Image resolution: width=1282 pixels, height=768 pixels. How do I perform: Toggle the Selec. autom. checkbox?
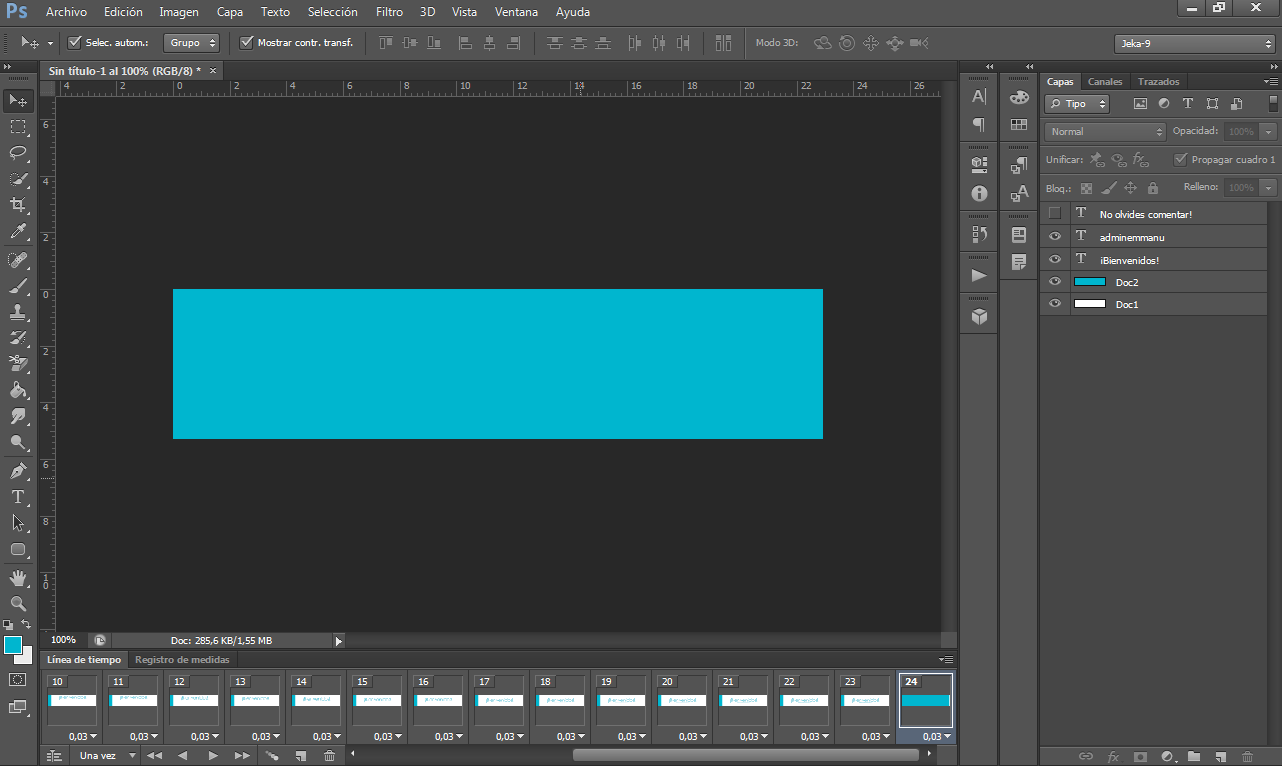click(x=74, y=43)
